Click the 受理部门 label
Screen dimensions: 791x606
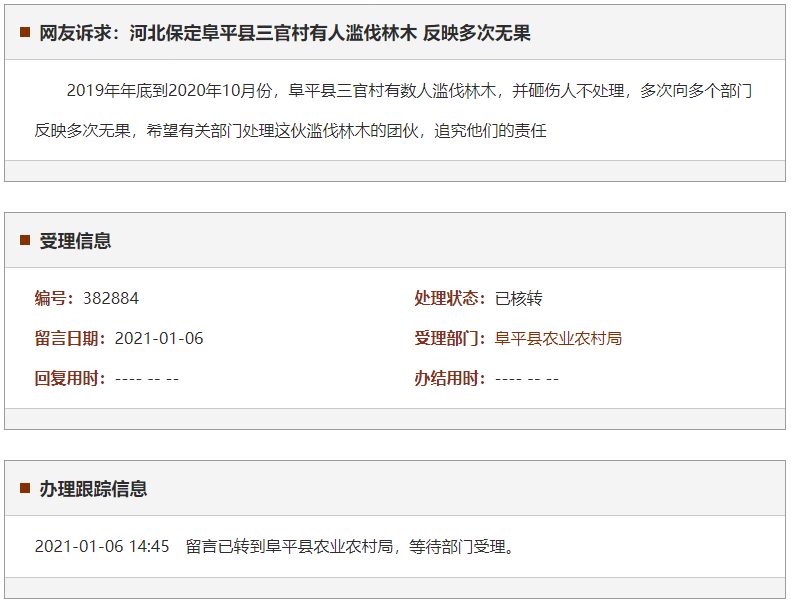coord(450,338)
